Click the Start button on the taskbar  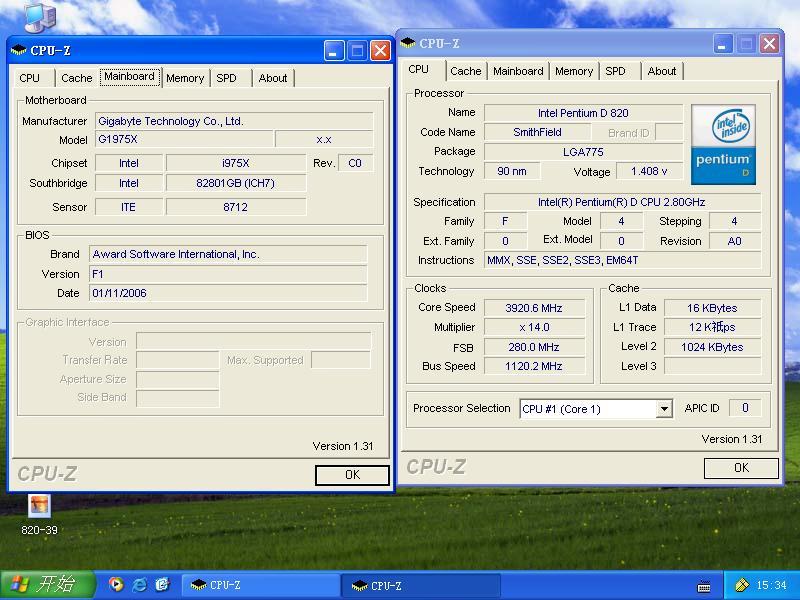[48, 585]
